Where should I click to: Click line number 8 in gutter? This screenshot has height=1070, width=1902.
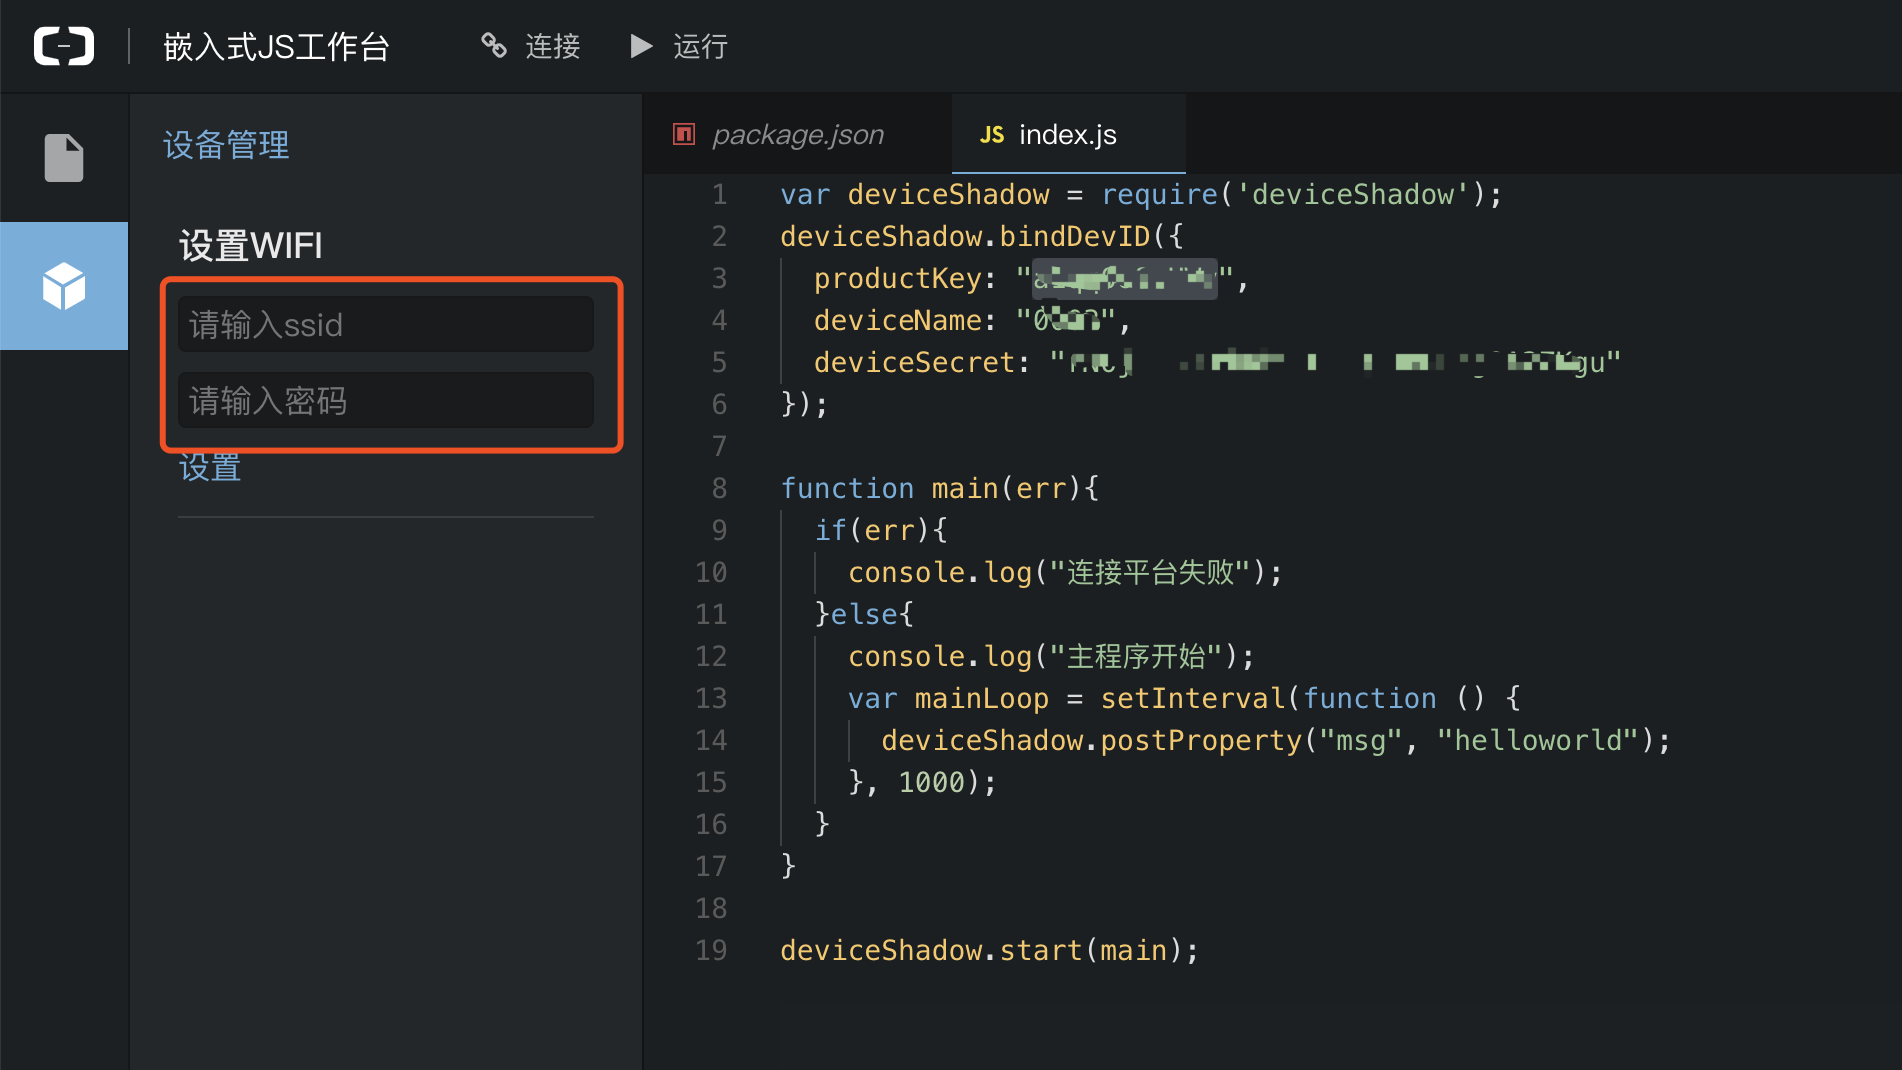pyautogui.click(x=719, y=488)
